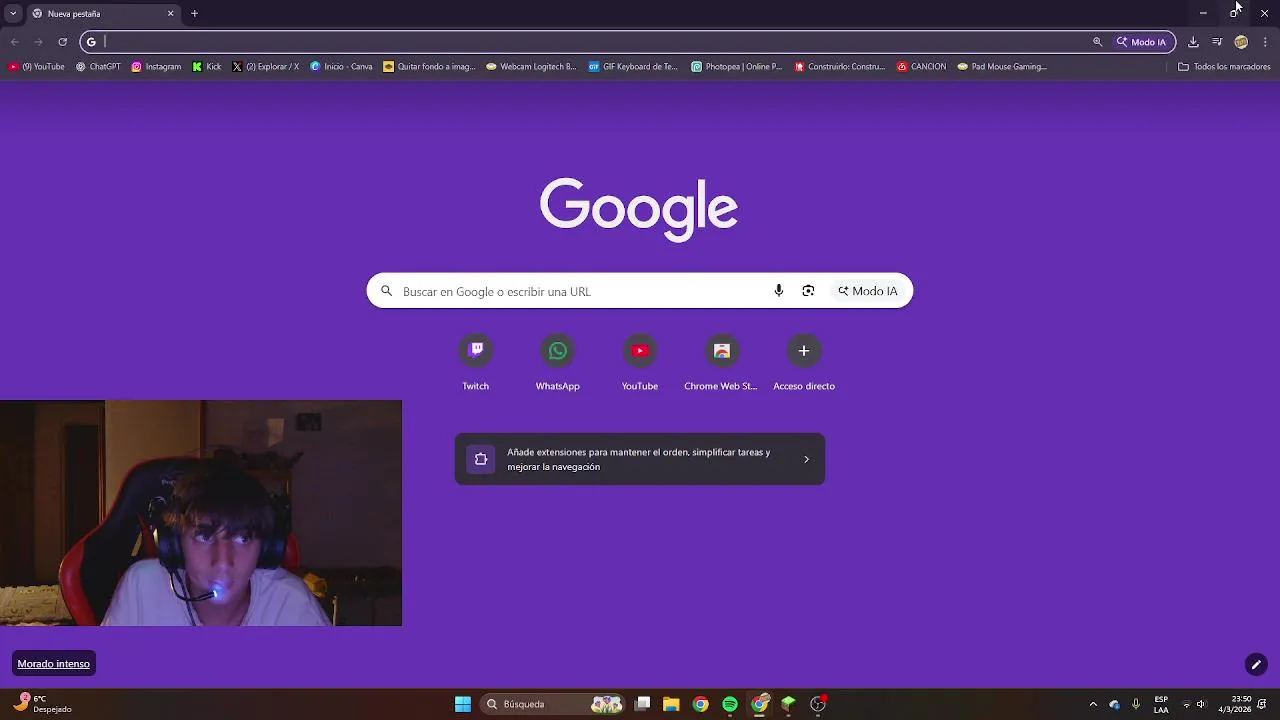Image resolution: width=1280 pixels, height=720 pixels.
Task: Open the CANCION bookmark
Action: [x=921, y=67]
